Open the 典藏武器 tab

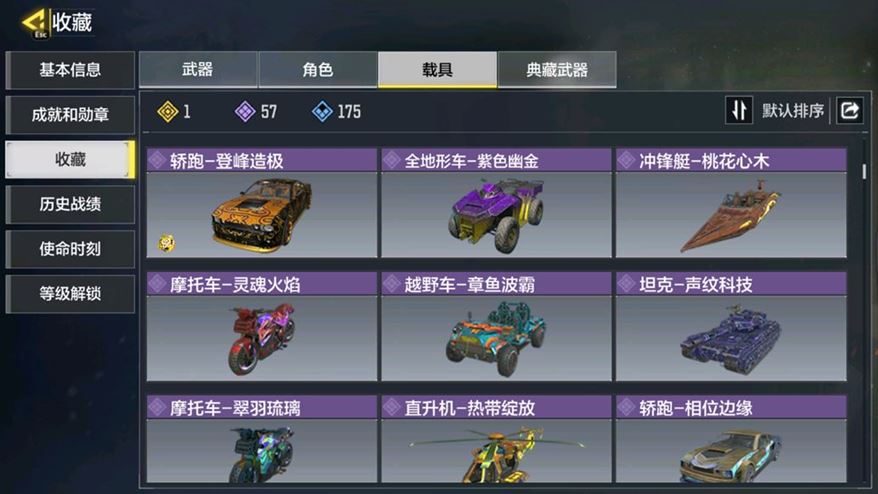[x=557, y=69]
